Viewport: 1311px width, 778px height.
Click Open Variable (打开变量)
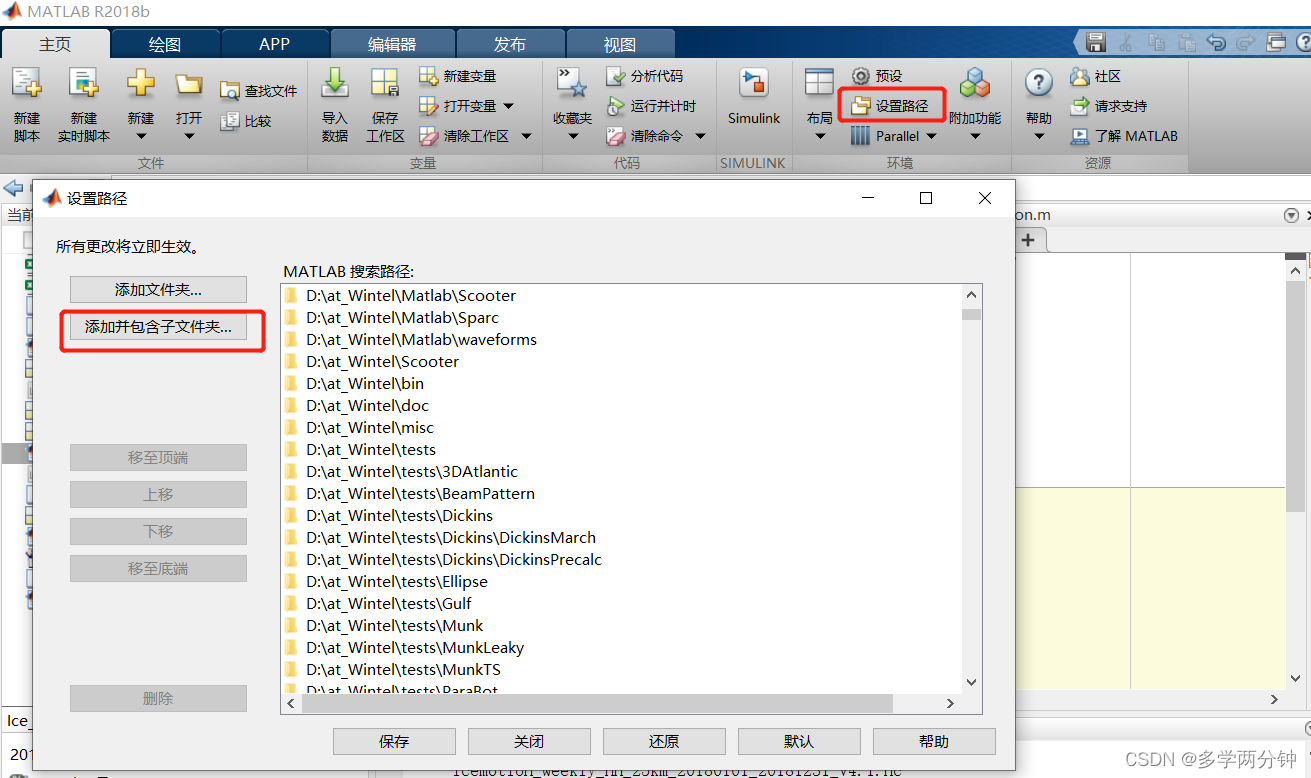tap(457, 106)
